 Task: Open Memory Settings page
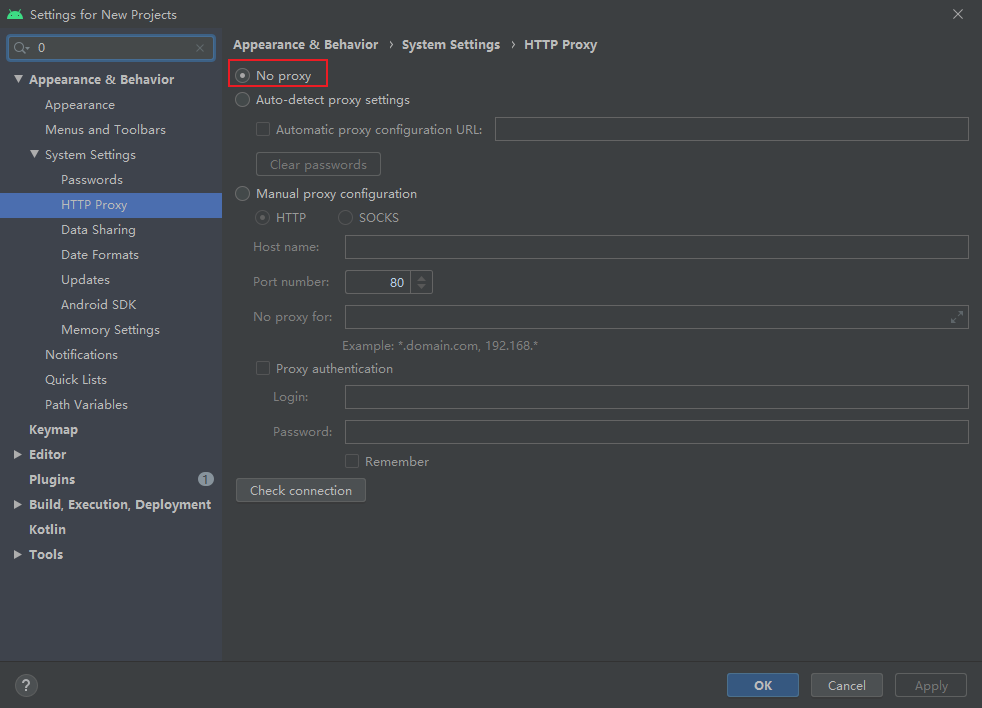[x=110, y=330]
